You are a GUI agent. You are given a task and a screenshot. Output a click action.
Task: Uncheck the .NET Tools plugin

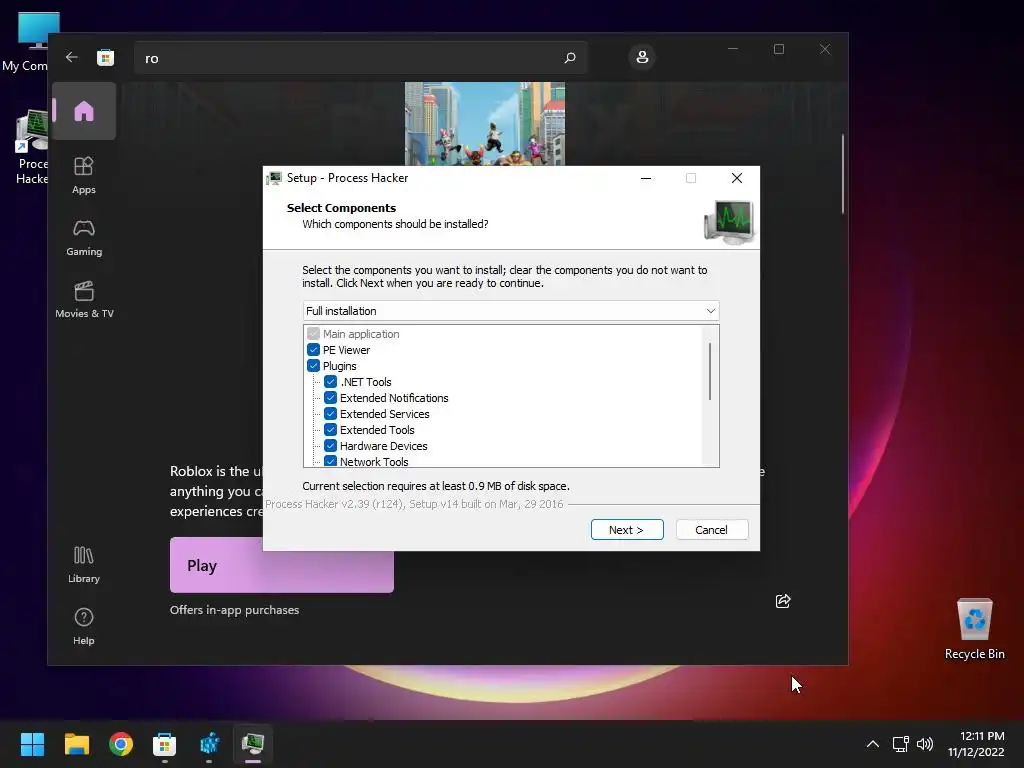coord(330,382)
